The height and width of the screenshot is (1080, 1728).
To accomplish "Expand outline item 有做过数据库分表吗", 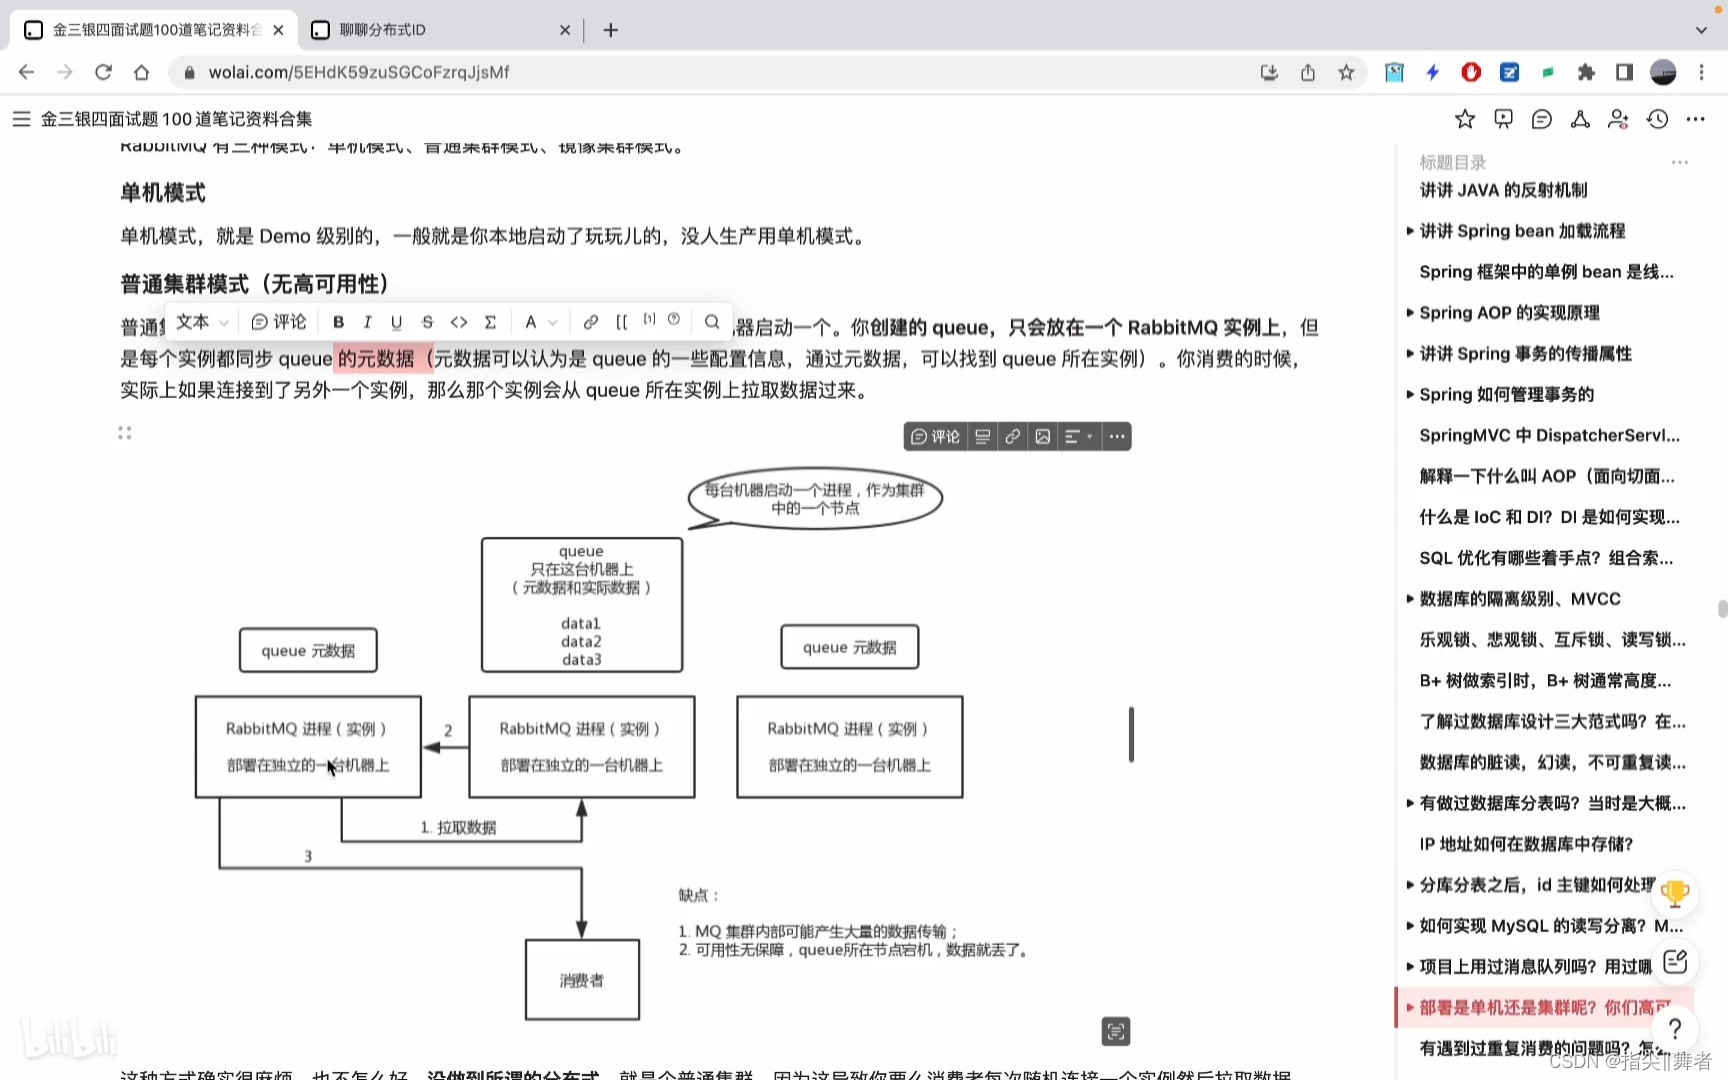I will pos(1410,803).
